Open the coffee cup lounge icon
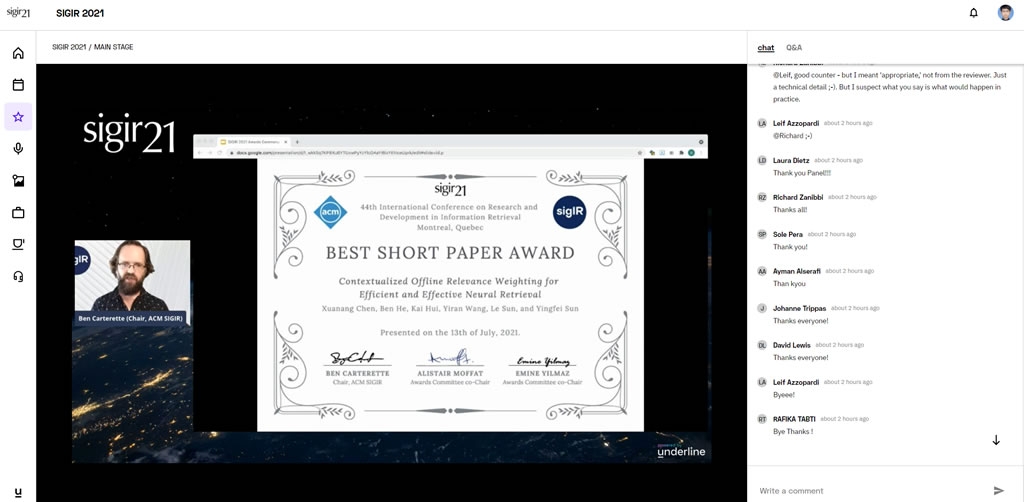1024x502 pixels. coord(18,244)
